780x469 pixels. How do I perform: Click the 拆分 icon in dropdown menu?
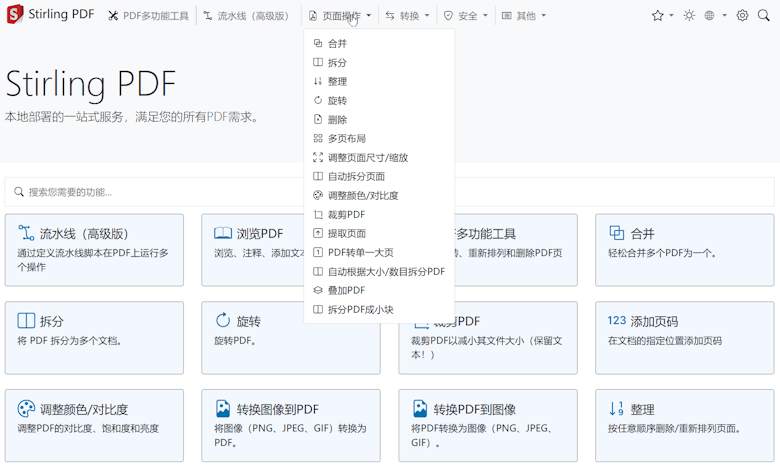[x=318, y=62]
